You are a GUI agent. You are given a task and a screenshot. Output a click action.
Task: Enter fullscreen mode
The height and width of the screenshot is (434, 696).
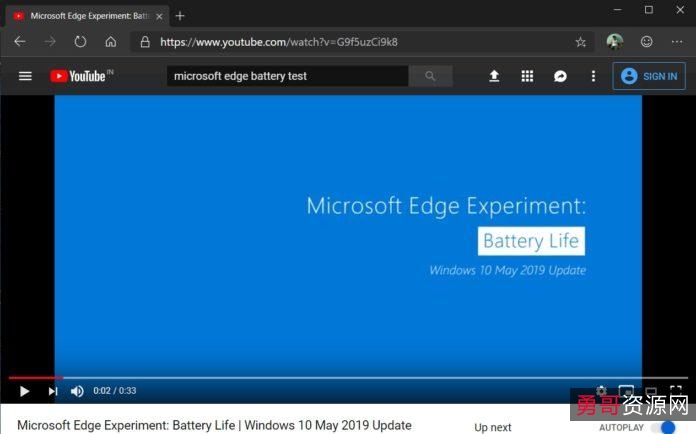pyautogui.click(x=676, y=391)
